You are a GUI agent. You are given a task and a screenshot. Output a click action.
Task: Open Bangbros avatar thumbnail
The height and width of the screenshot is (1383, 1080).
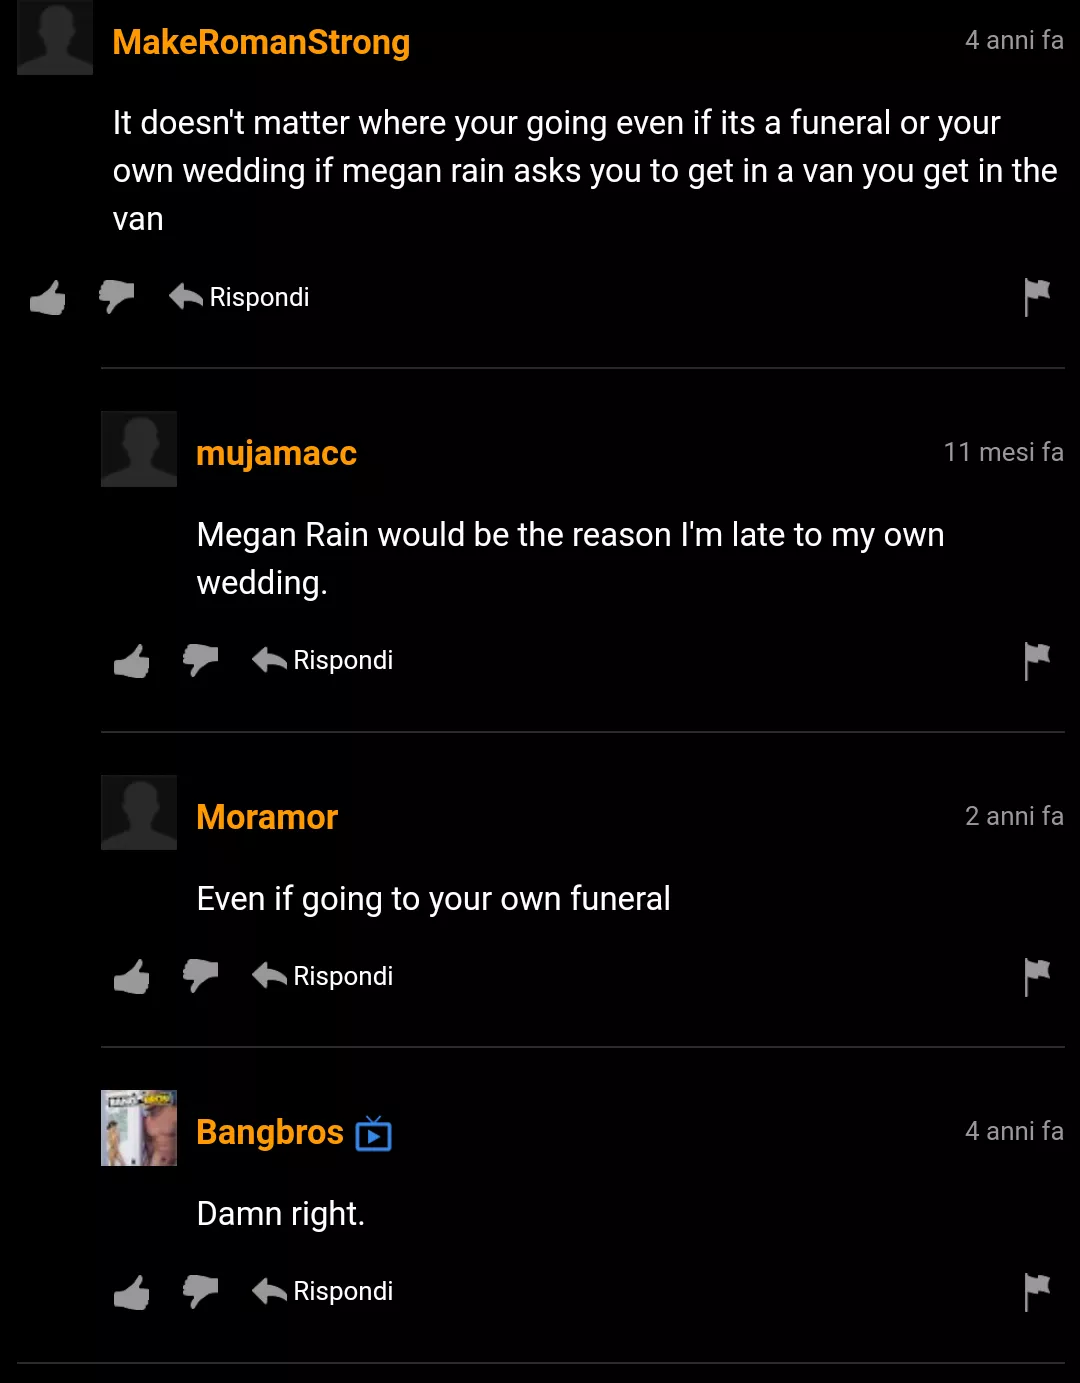click(x=139, y=1128)
